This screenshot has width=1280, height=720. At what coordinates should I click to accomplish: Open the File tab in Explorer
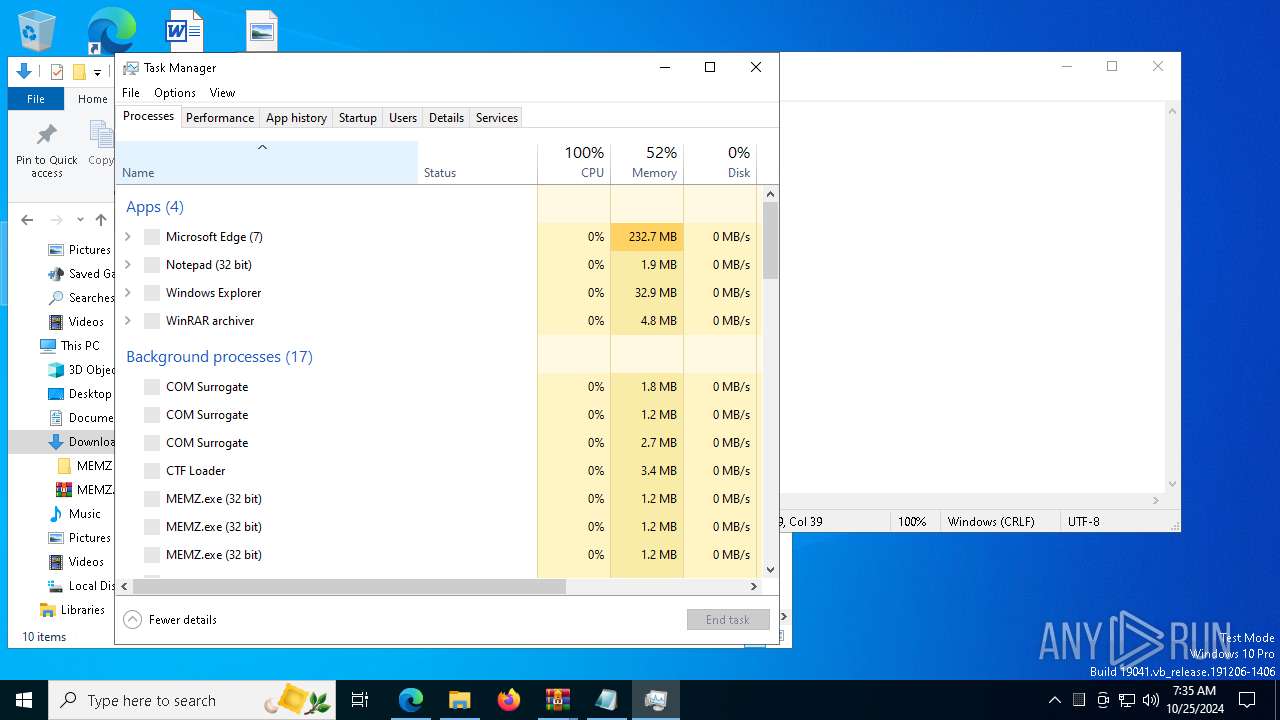[36, 99]
